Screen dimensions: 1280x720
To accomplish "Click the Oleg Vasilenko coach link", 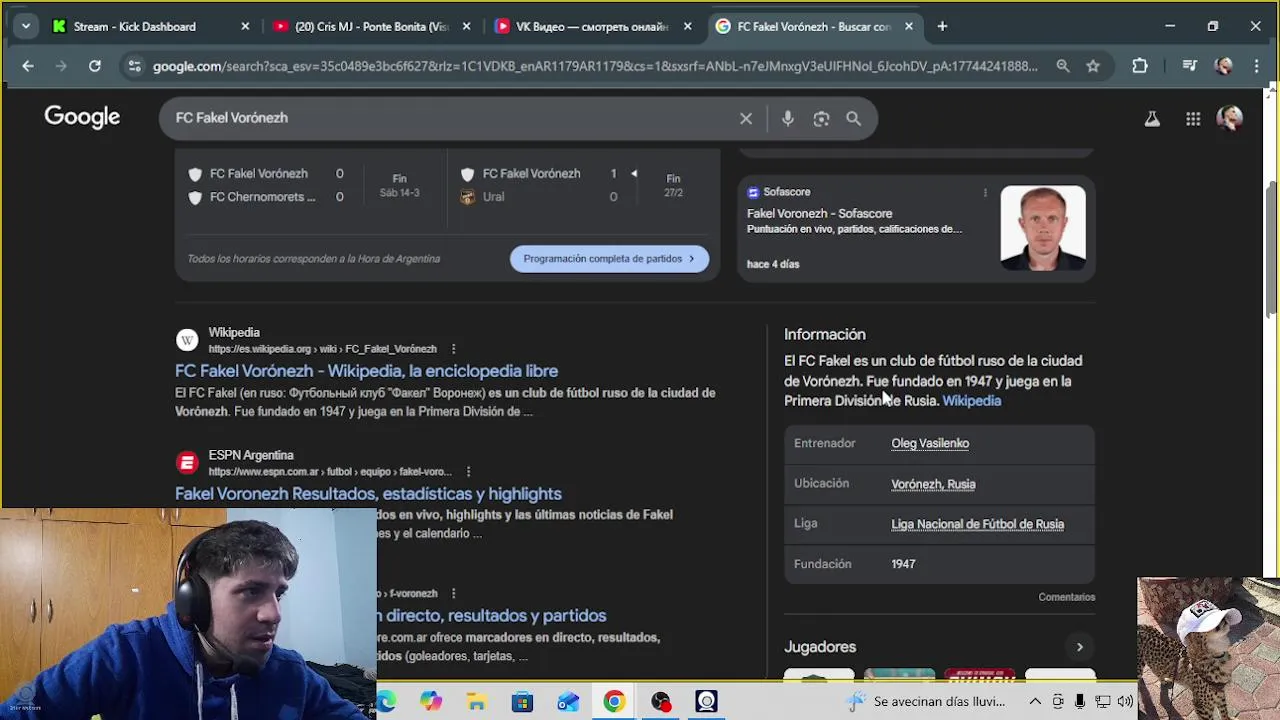I will click(x=930, y=443).
